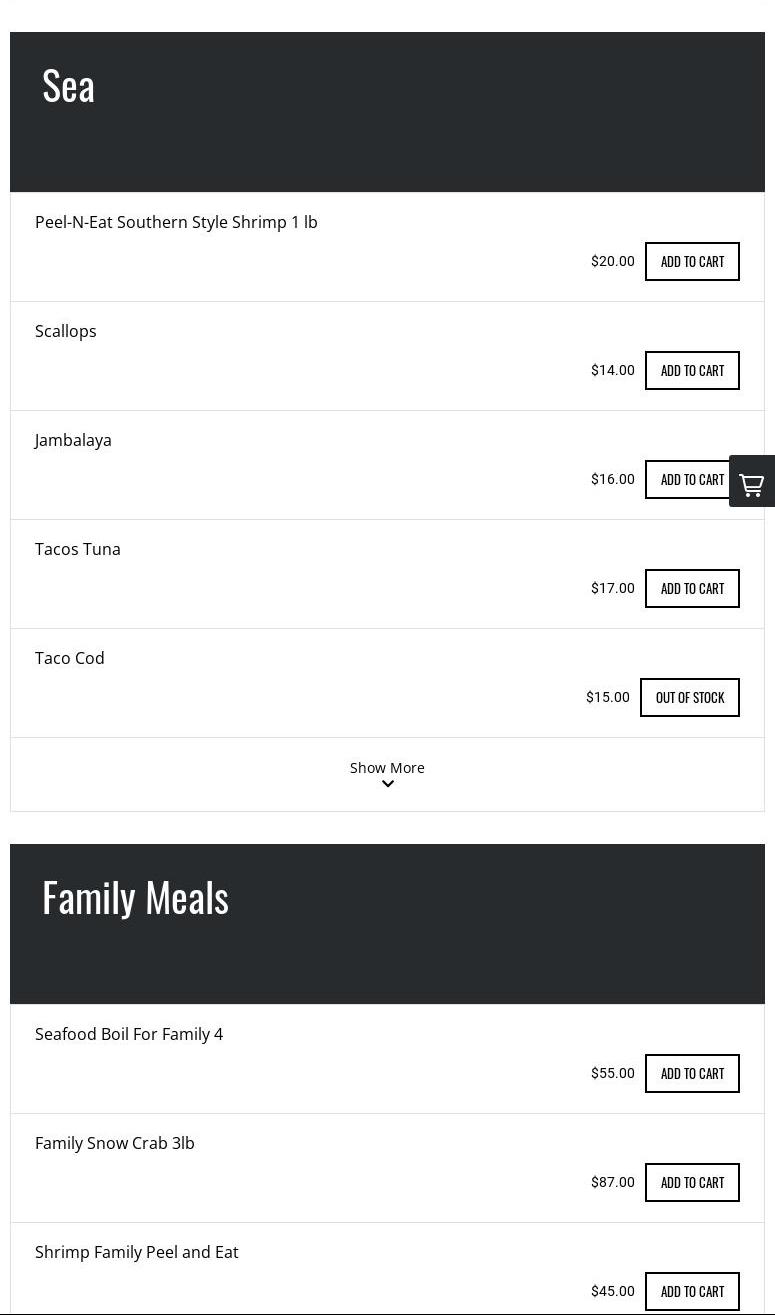The image size is (775, 1315).
Task: Click the Out of Stock button for Taco Cod
Action: point(690,698)
